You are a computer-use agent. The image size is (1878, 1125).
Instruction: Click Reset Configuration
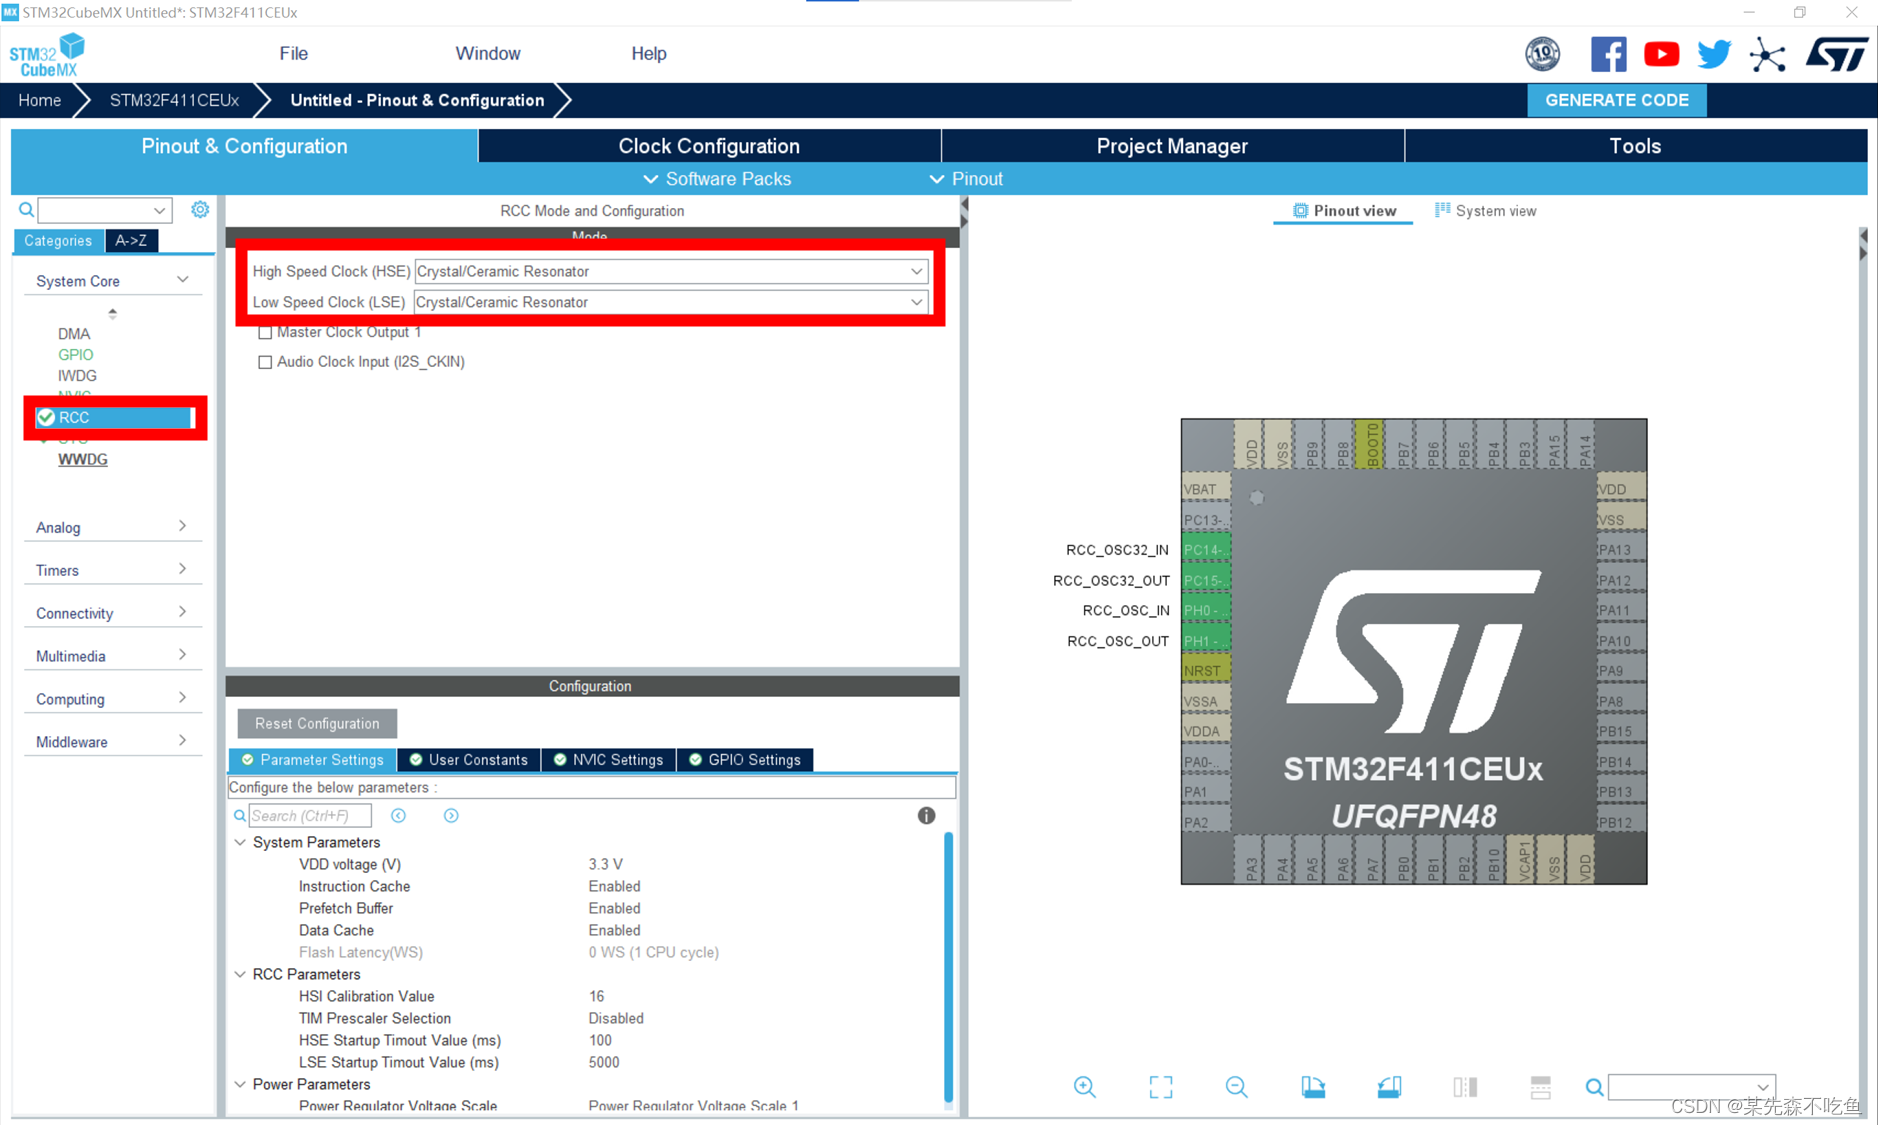[x=316, y=723]
